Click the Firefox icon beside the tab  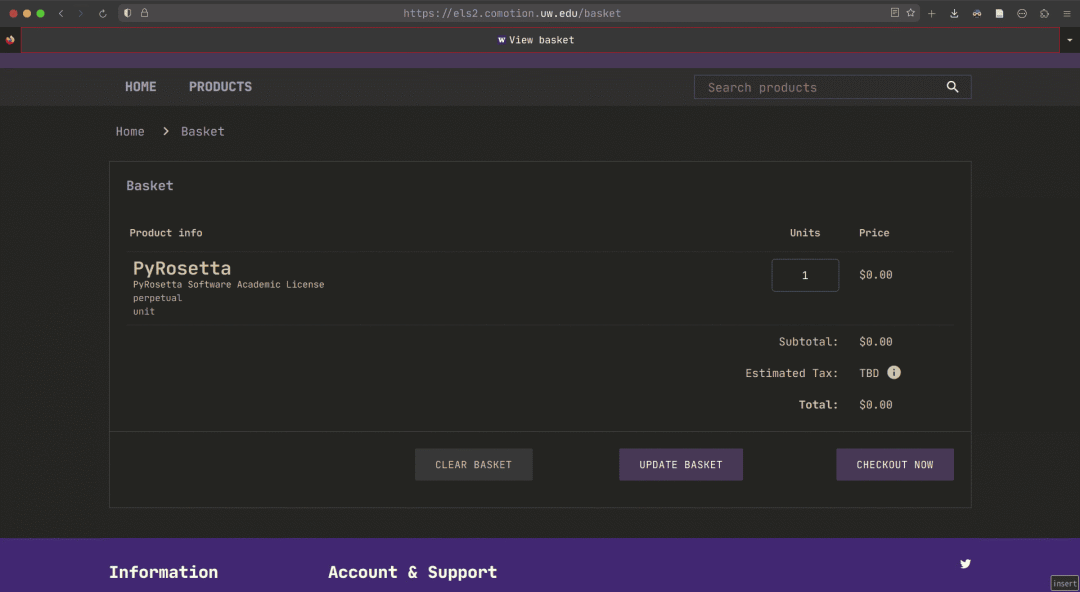10,40
